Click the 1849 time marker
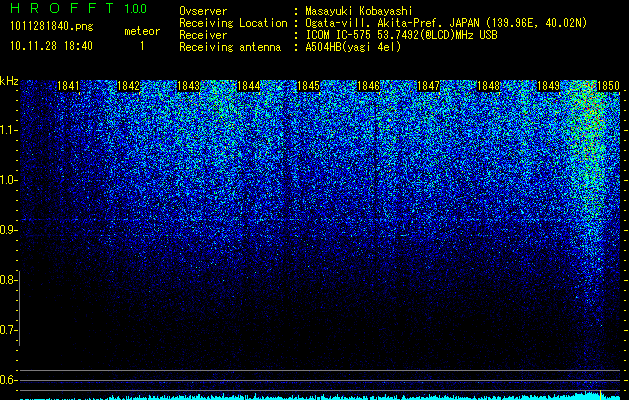629x400 pixels. point(548,86)
